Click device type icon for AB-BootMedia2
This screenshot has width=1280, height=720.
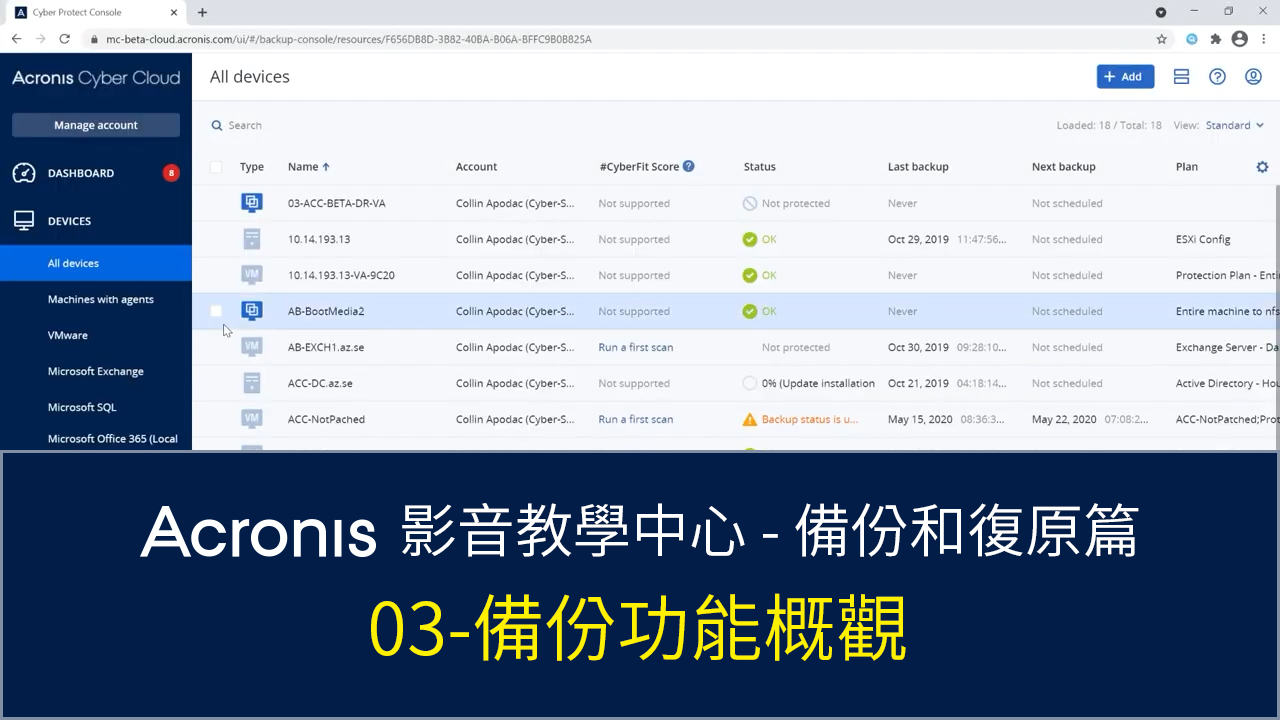tap(252, 311)
